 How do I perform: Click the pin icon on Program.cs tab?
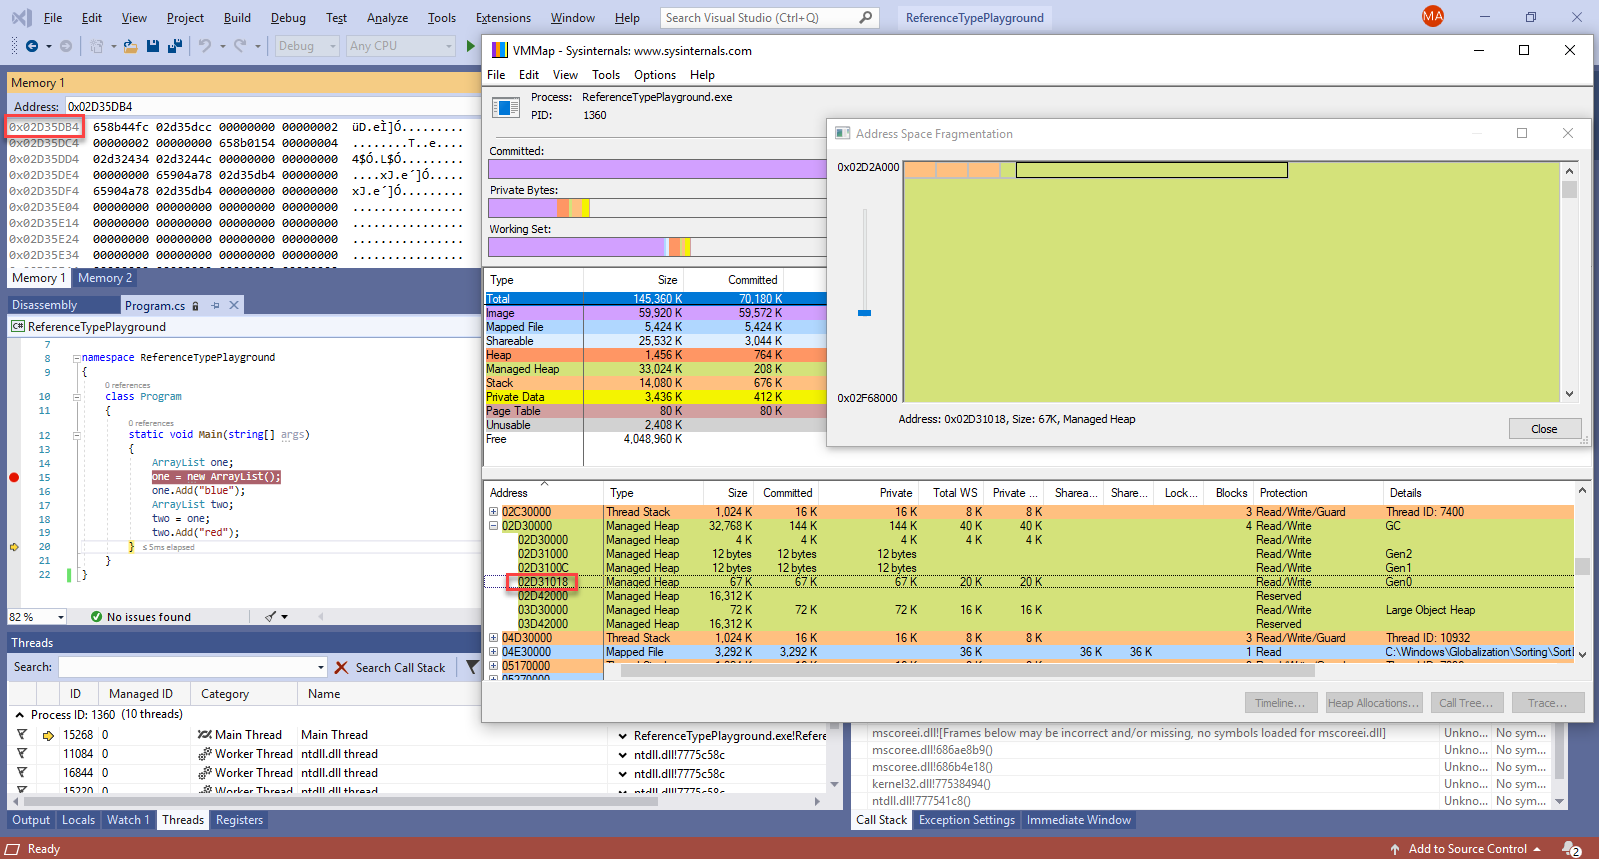click(x=215, y=306)
